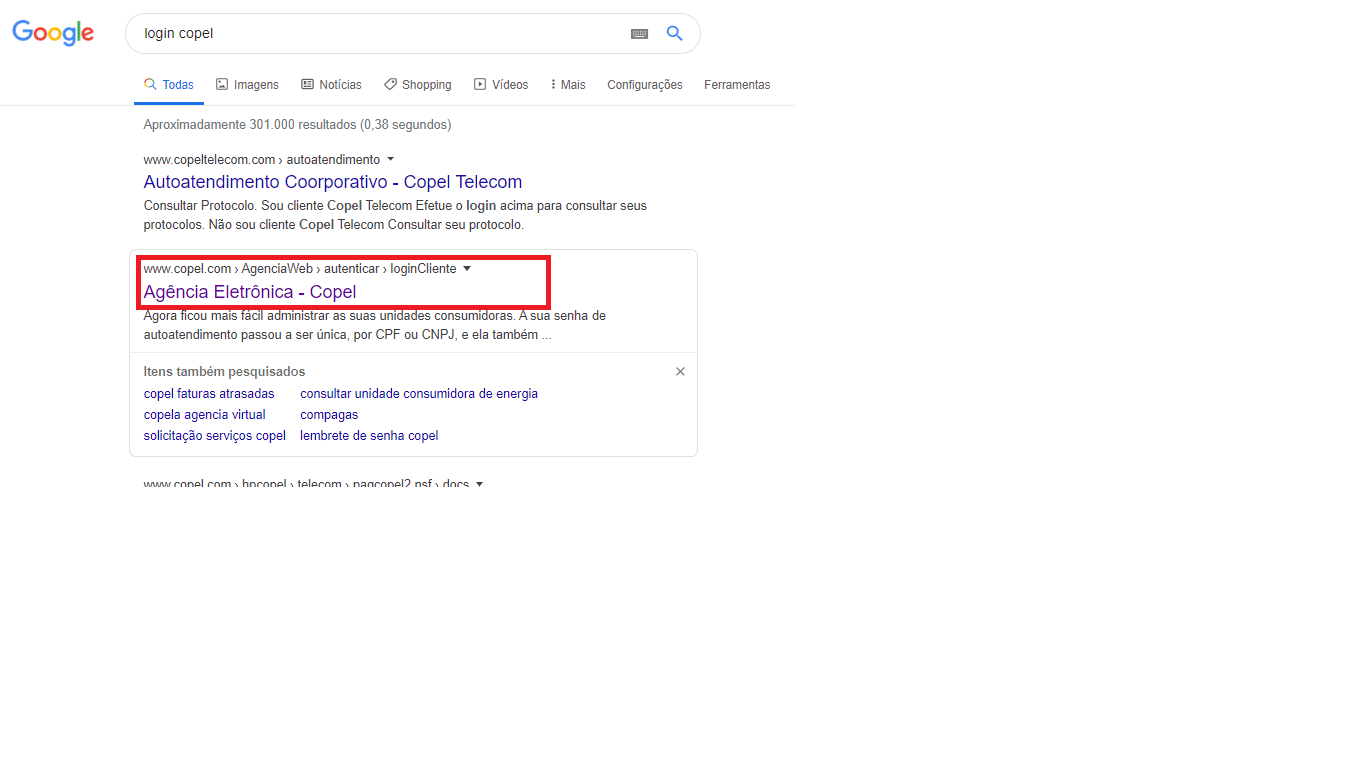Open Agência Eletrônica - Copel result
Image resolution: width=1366 pixels, height=768 pixels.
250,292
